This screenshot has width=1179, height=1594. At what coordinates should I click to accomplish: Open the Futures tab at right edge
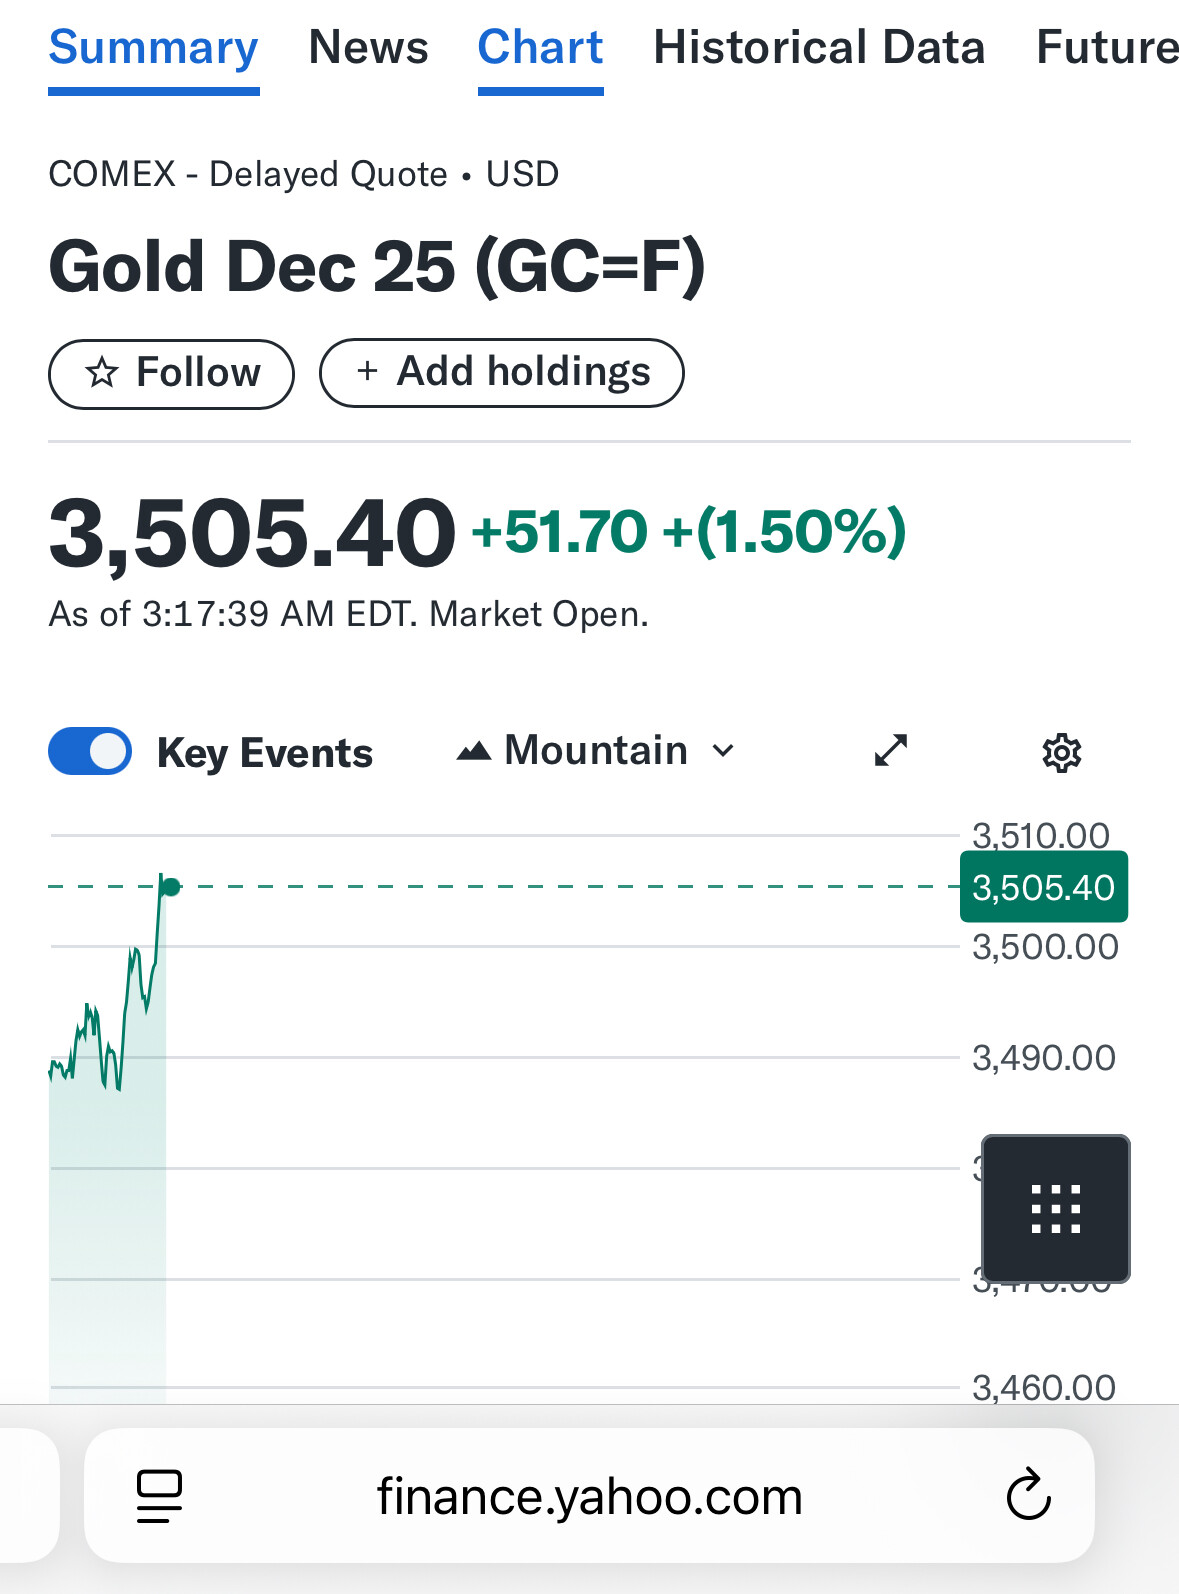coord(1107,47)
